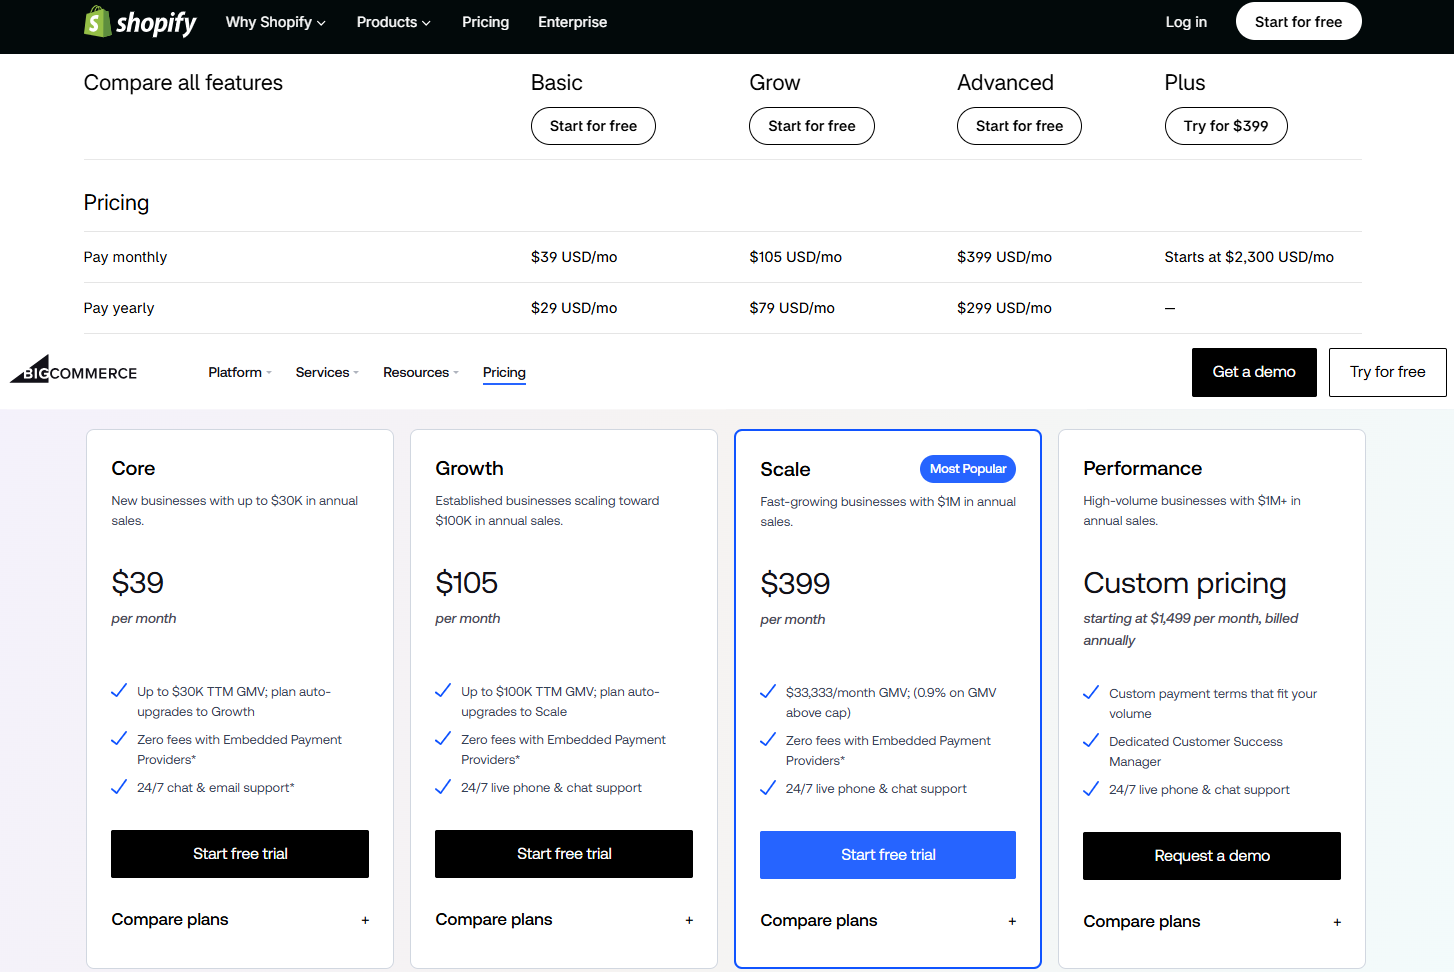Screen dimensions: 1454x972
Task: Click the Growth plan title
Action: 469,468
